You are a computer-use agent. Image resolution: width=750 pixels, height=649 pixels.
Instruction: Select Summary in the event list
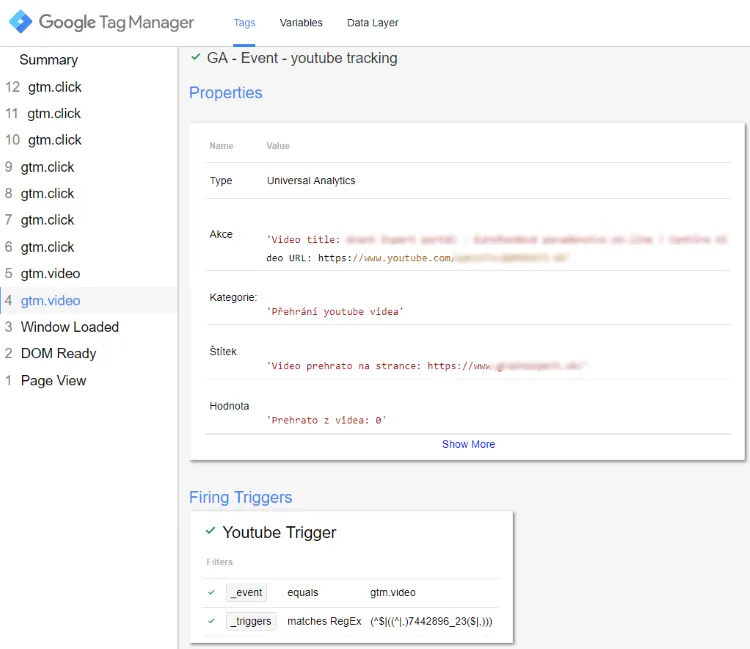48,60
